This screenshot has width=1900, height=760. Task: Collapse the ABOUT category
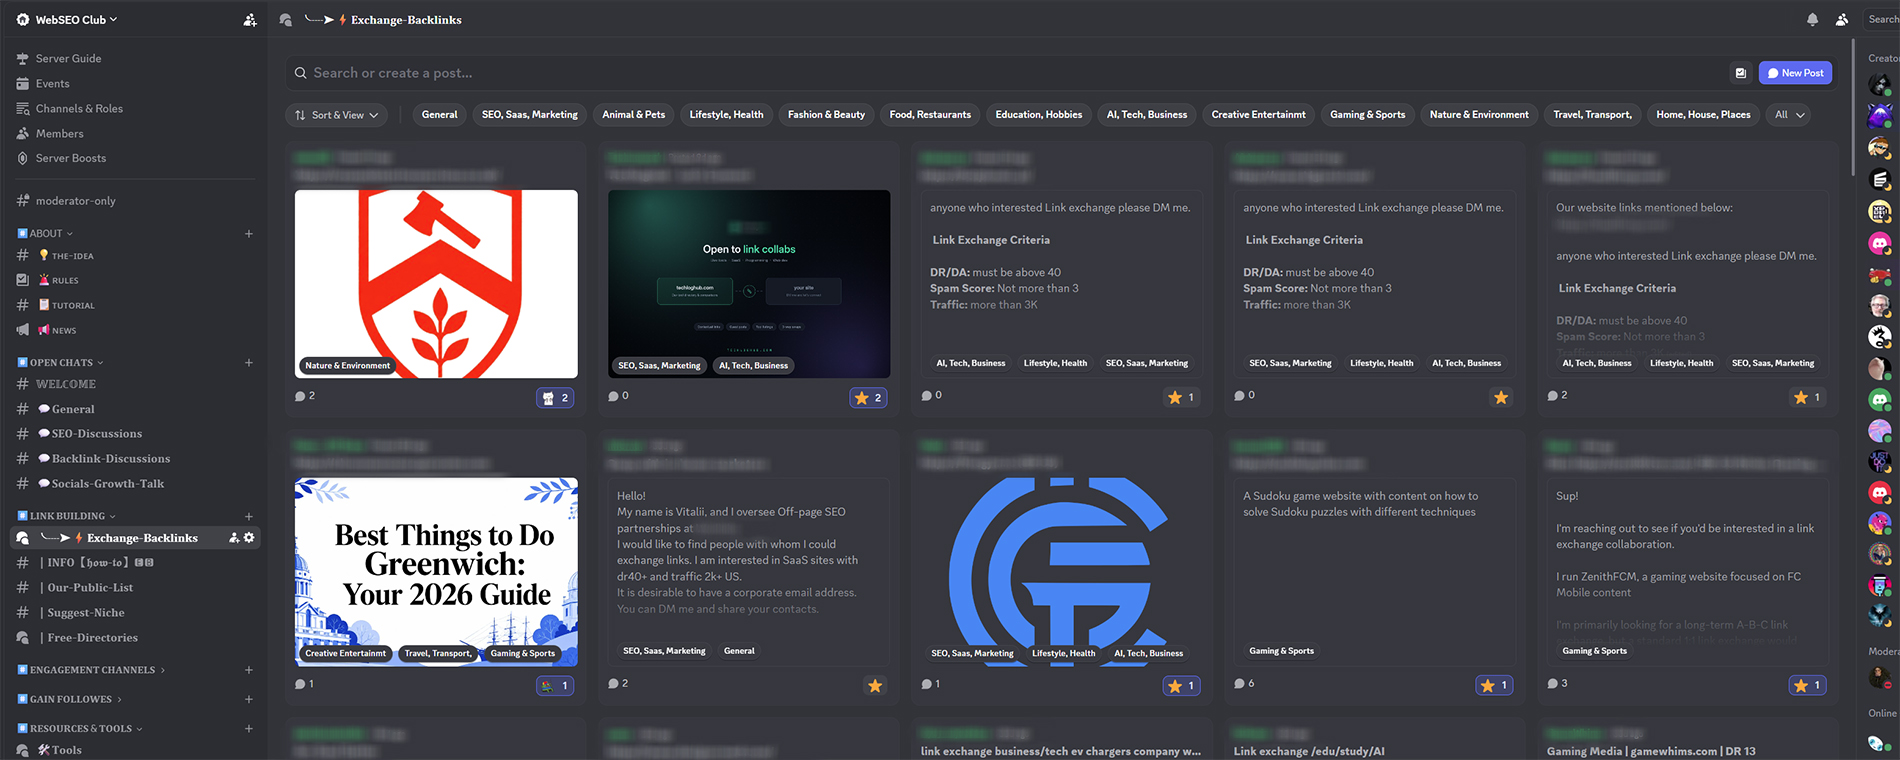(45, 234)
